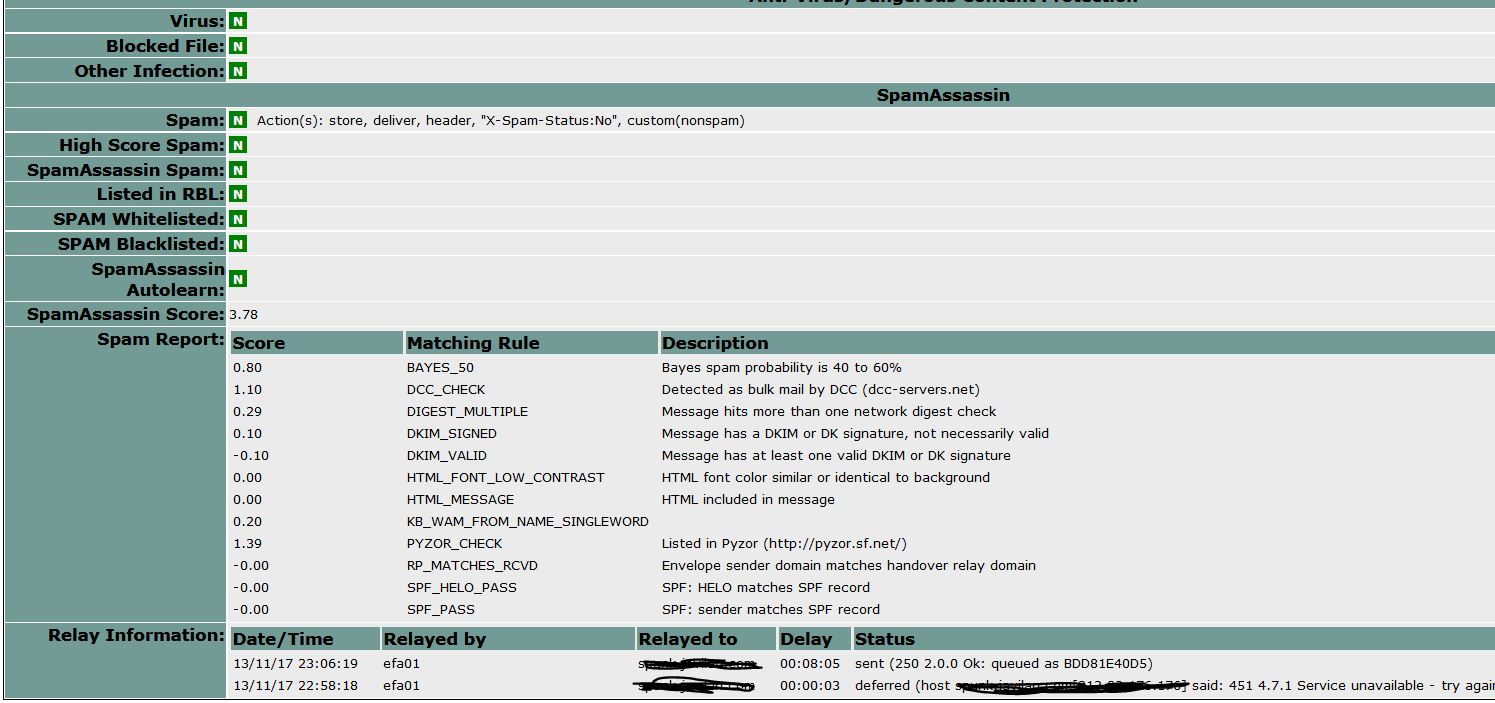Click the N icon for SPAM Blacklisted
1495x703 pixels.
click(237, 244)
